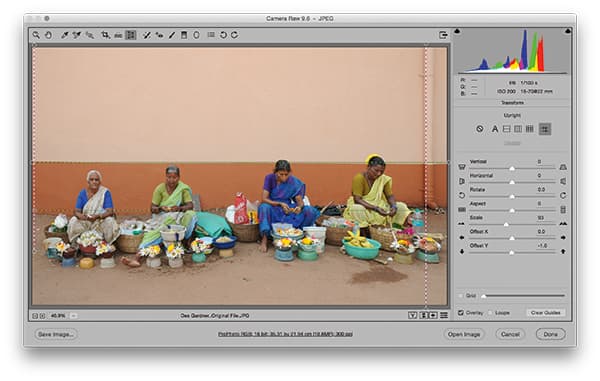This screenshot has width=600, height=381.
Task: Enable the Loupe checkbox
Action: coord(490,313)
